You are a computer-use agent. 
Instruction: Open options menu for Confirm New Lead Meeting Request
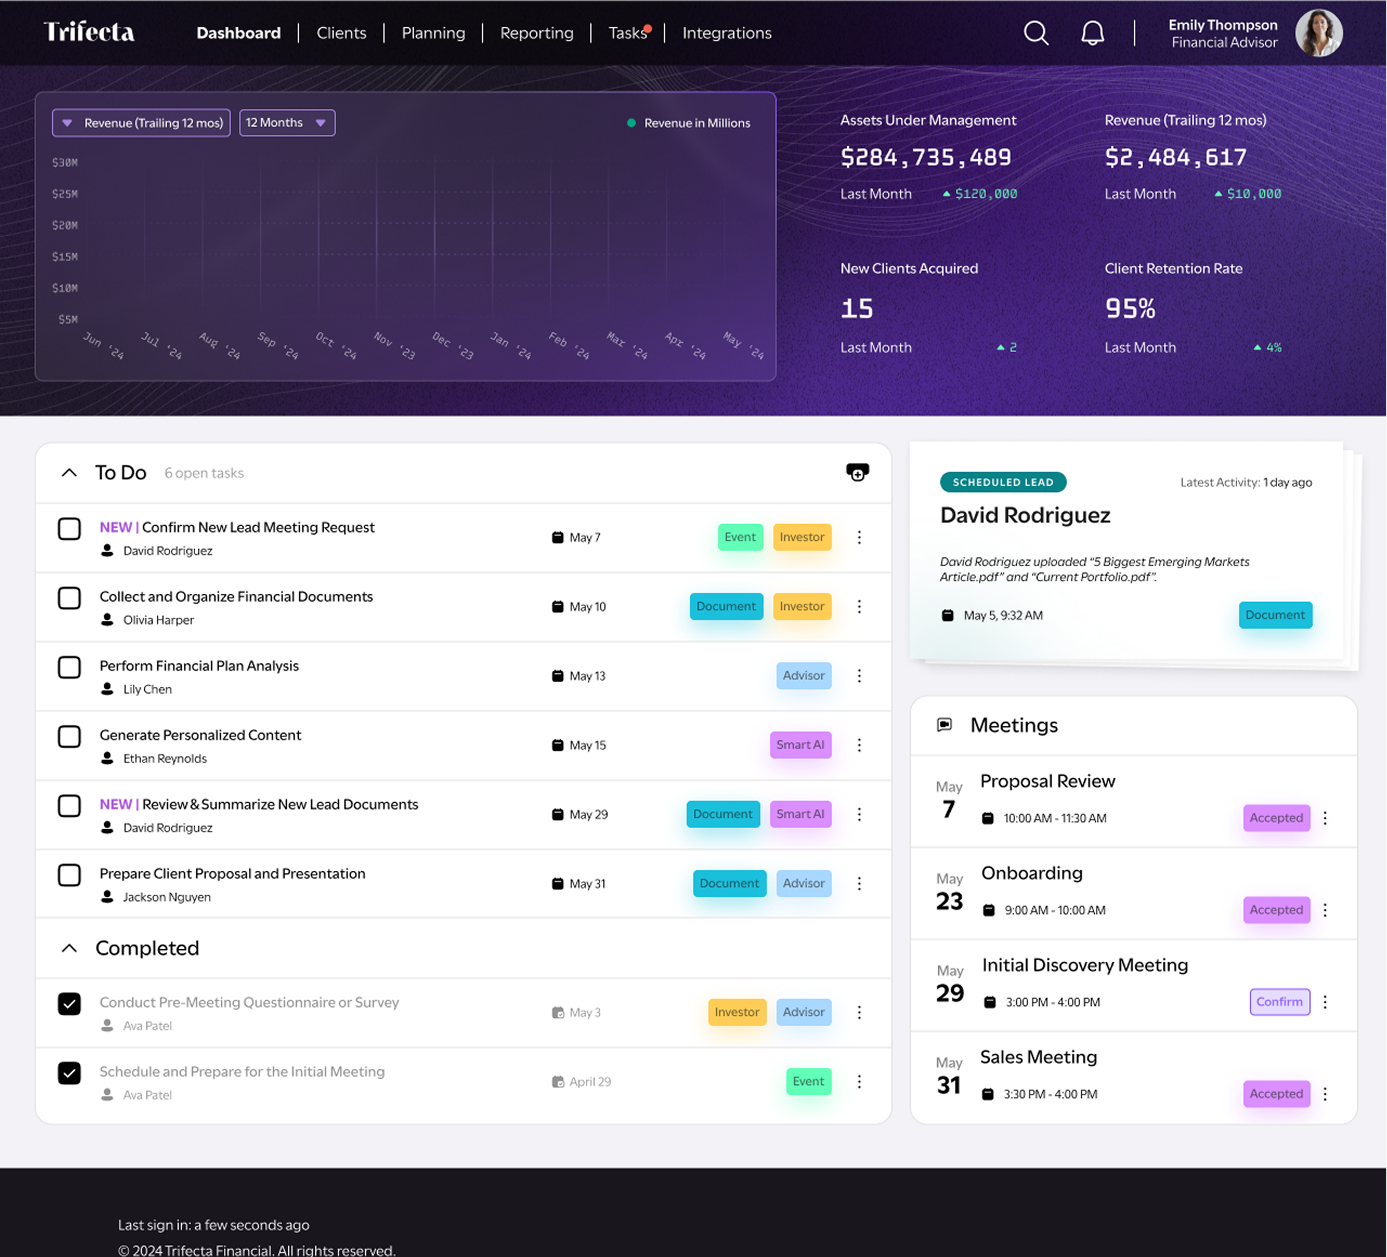pos(859,537)
